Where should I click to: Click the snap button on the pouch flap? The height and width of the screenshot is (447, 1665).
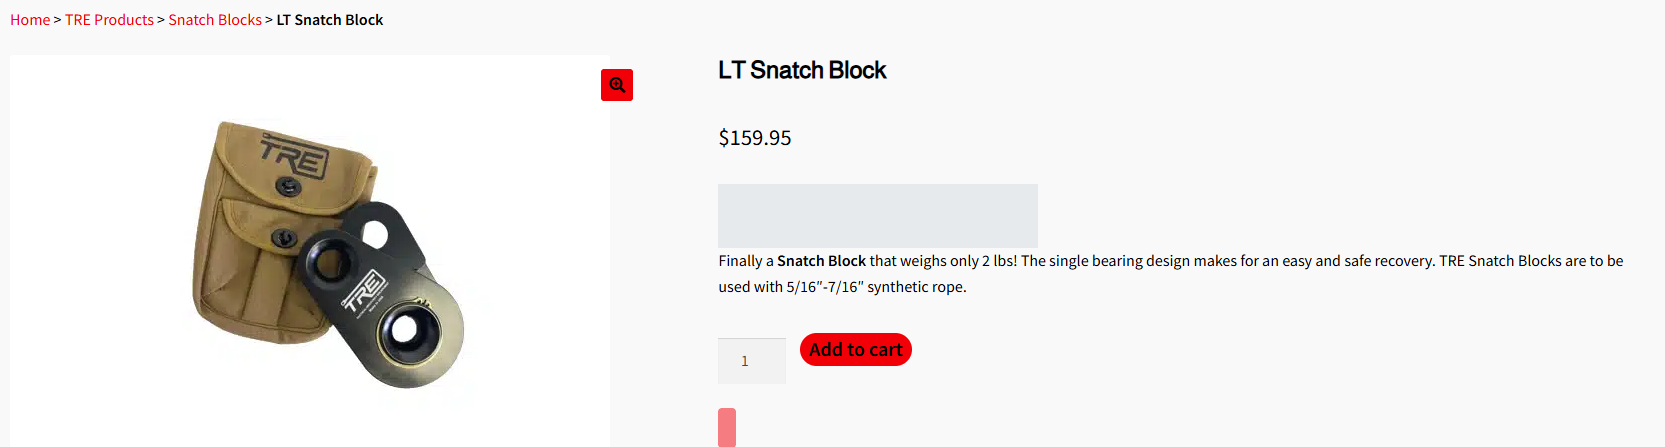[289, 186]
